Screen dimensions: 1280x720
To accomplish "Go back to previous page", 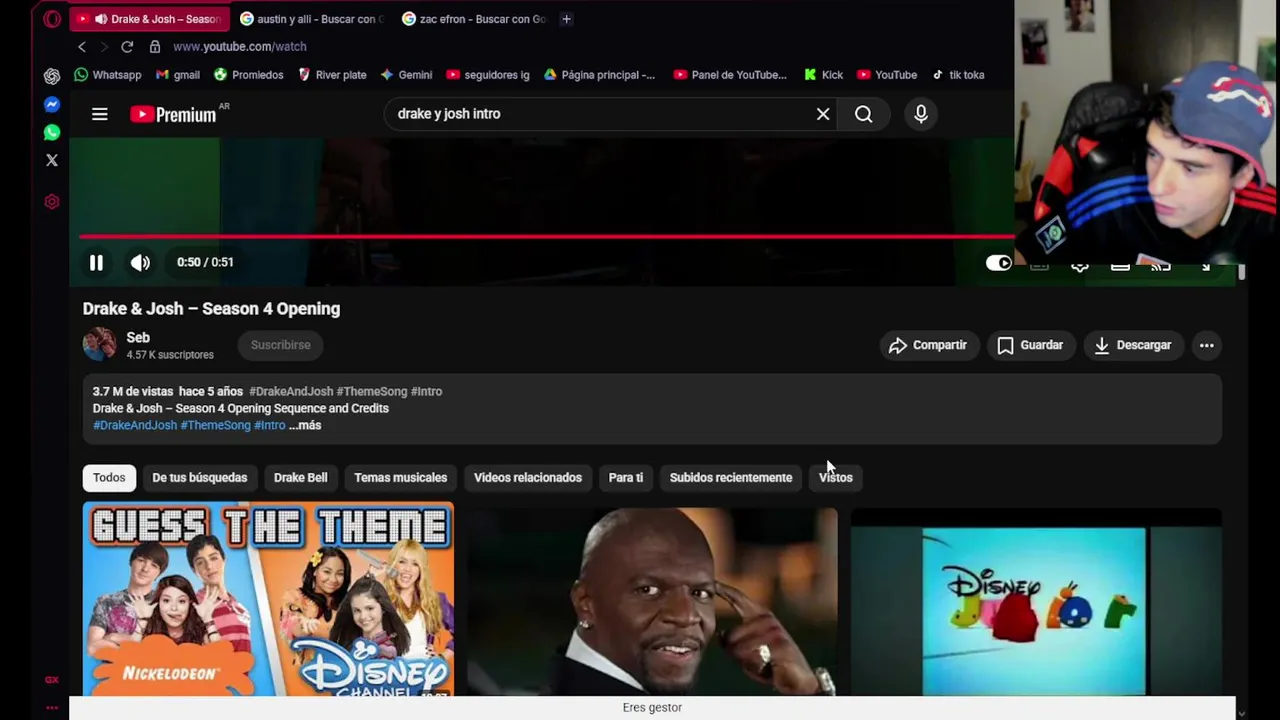I will tap(82, 47).
